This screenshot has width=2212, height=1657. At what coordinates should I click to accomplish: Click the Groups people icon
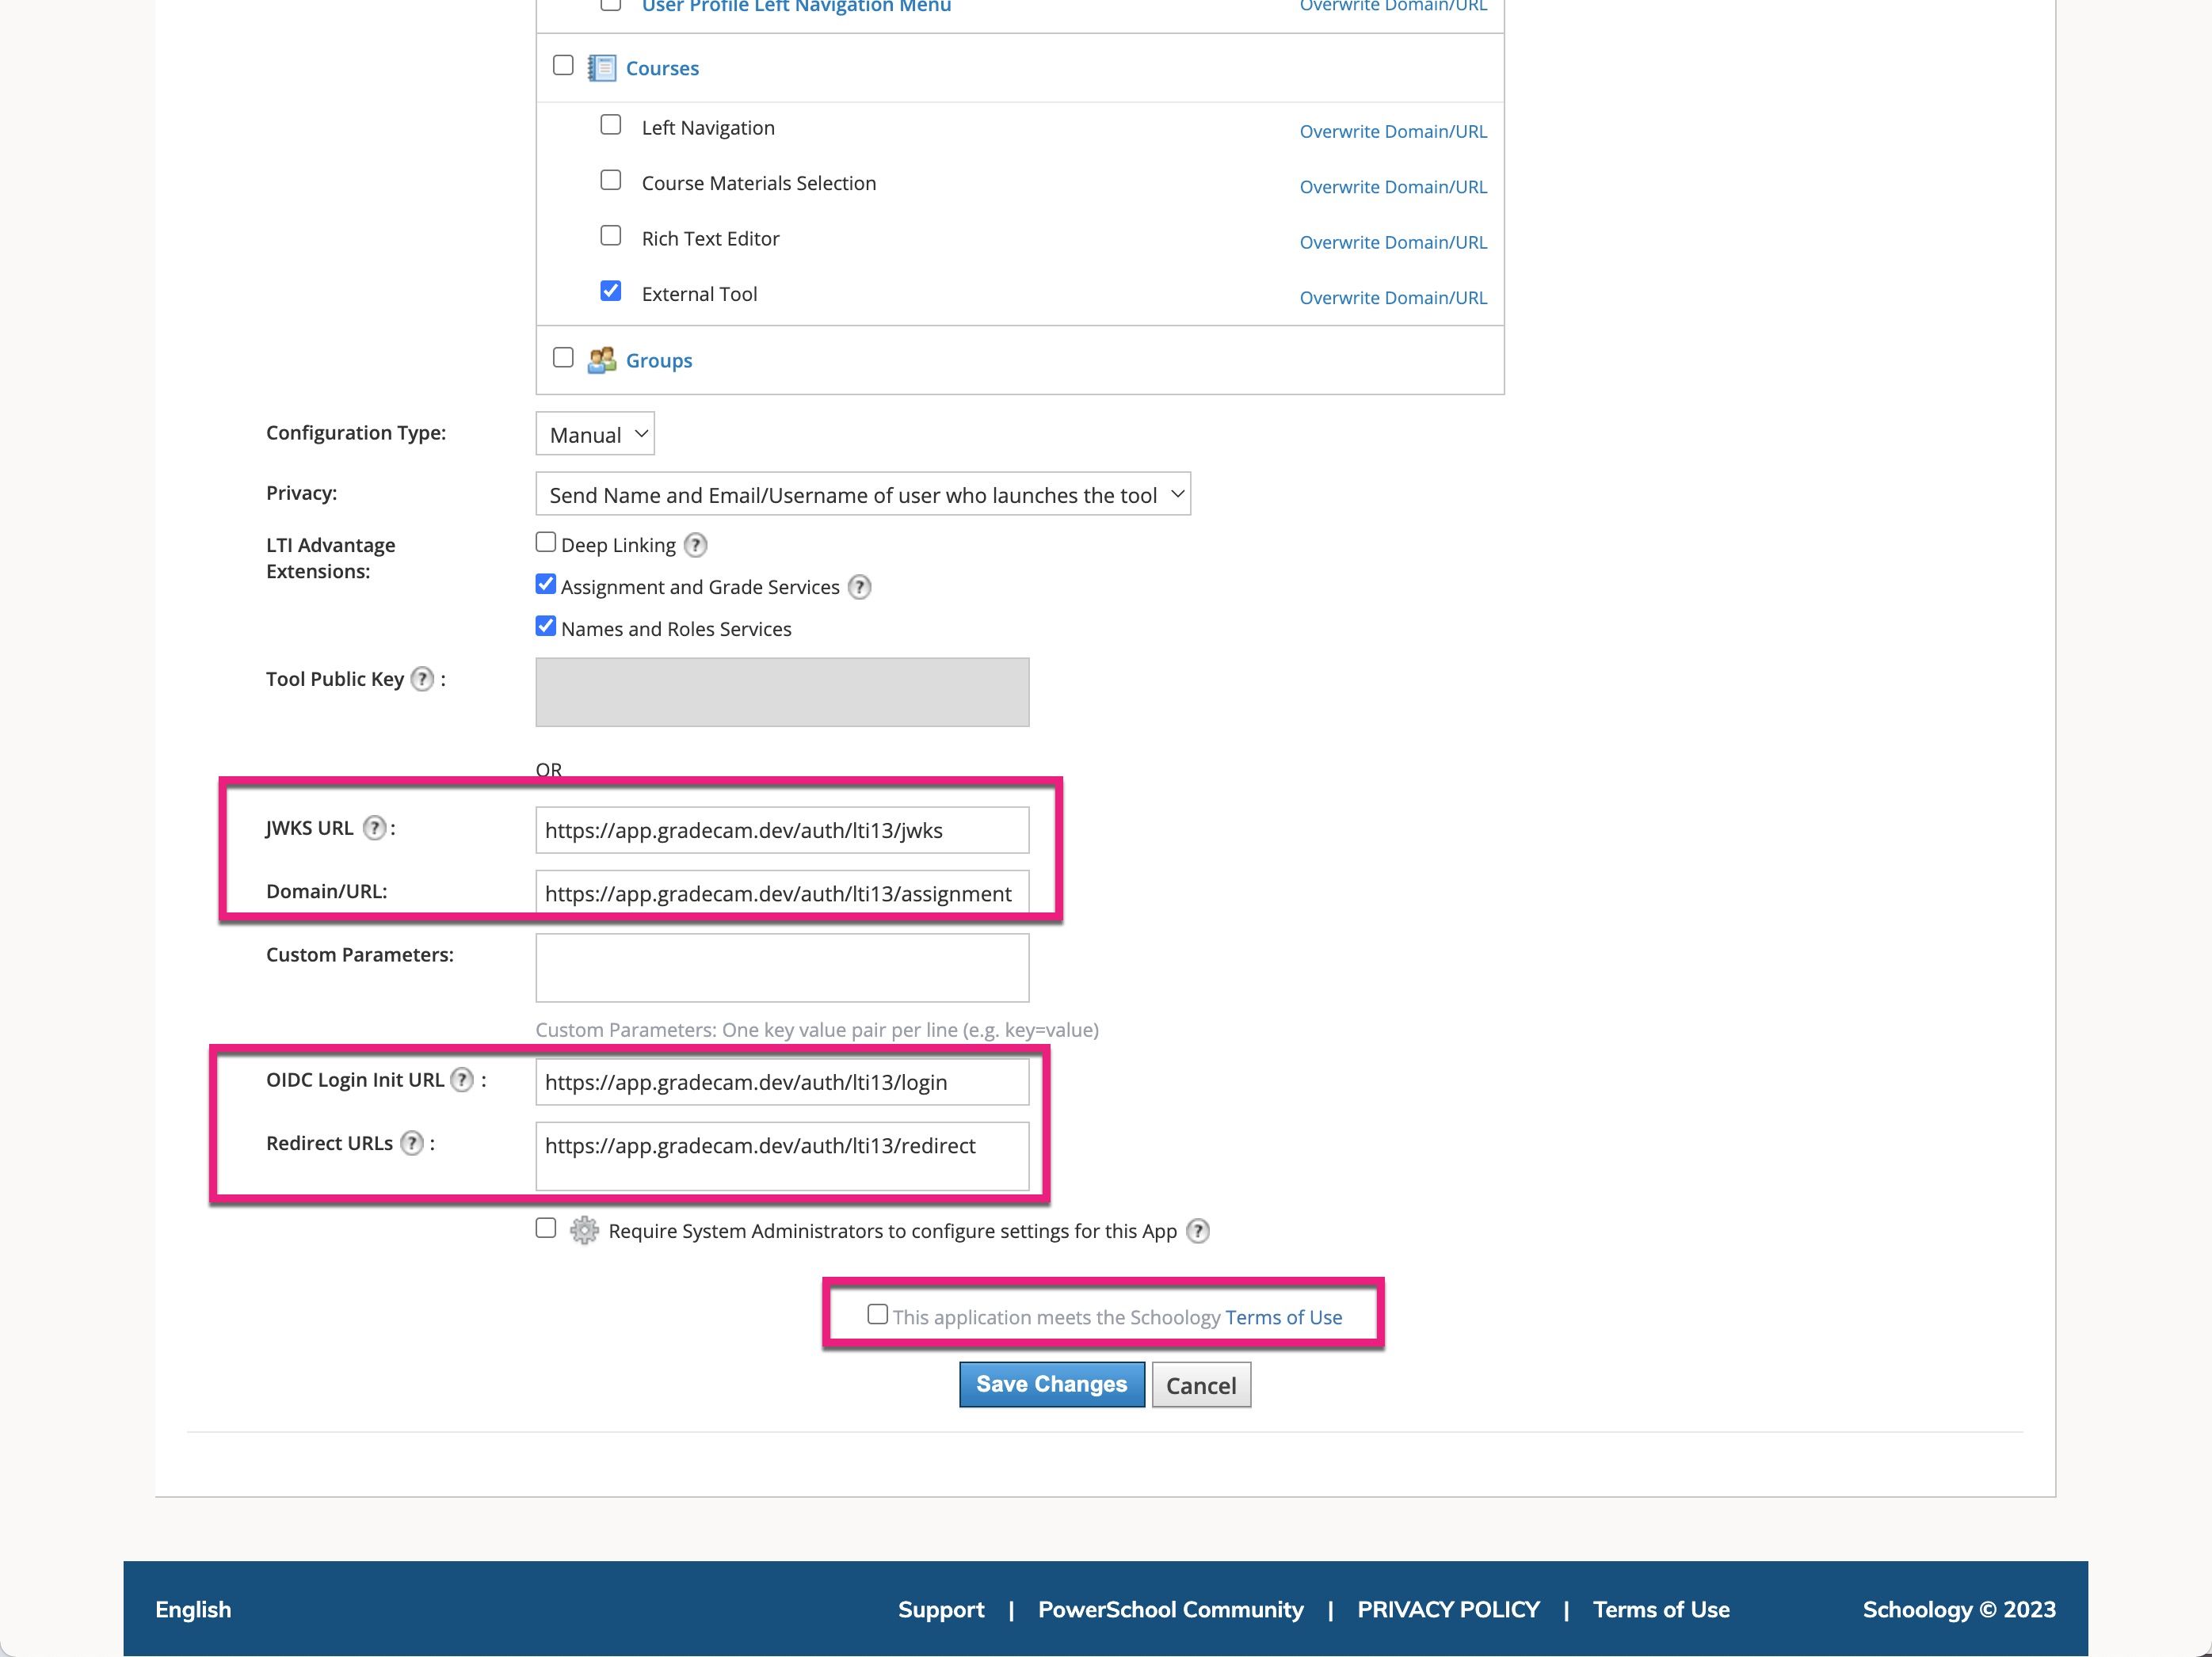(x=601, y=360)
